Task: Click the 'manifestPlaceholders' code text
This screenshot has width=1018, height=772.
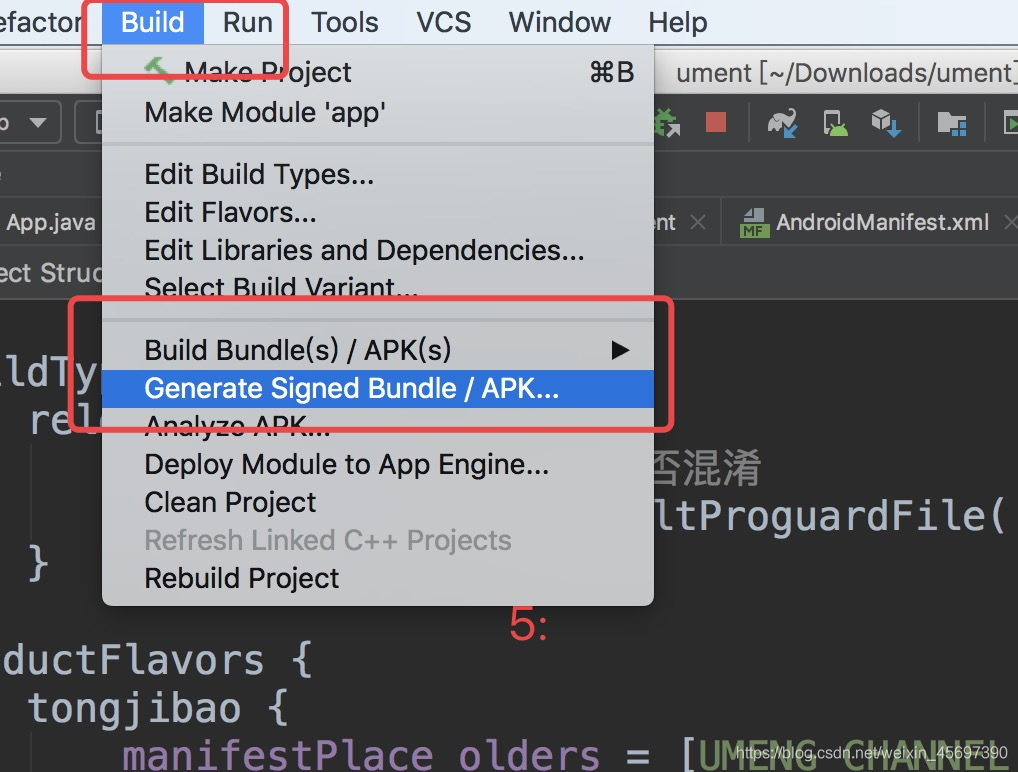Action: point(361,754)
